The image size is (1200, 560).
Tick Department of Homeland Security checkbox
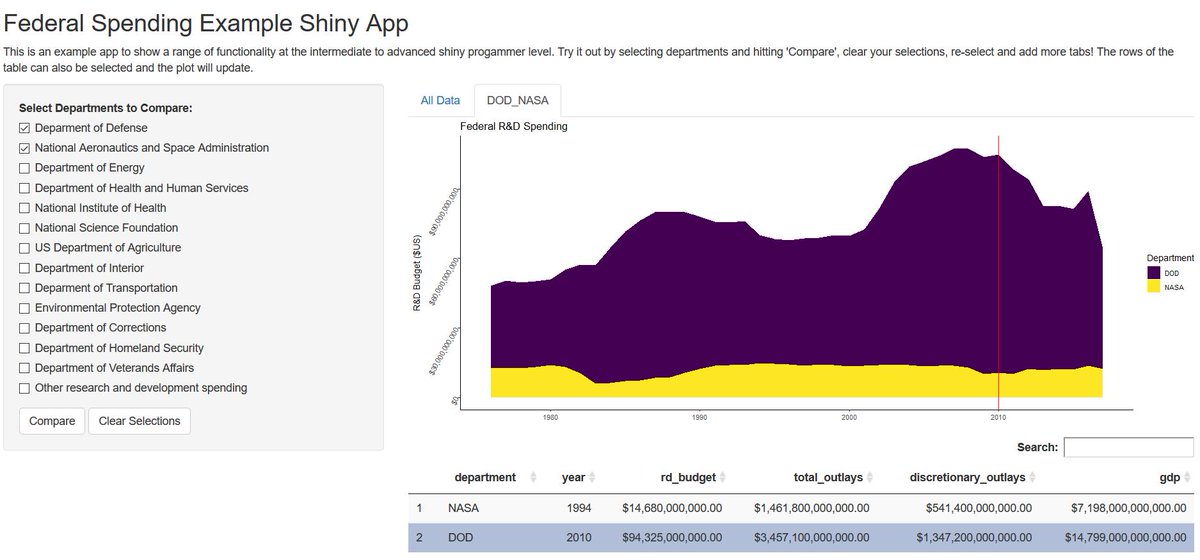(25, 348)
